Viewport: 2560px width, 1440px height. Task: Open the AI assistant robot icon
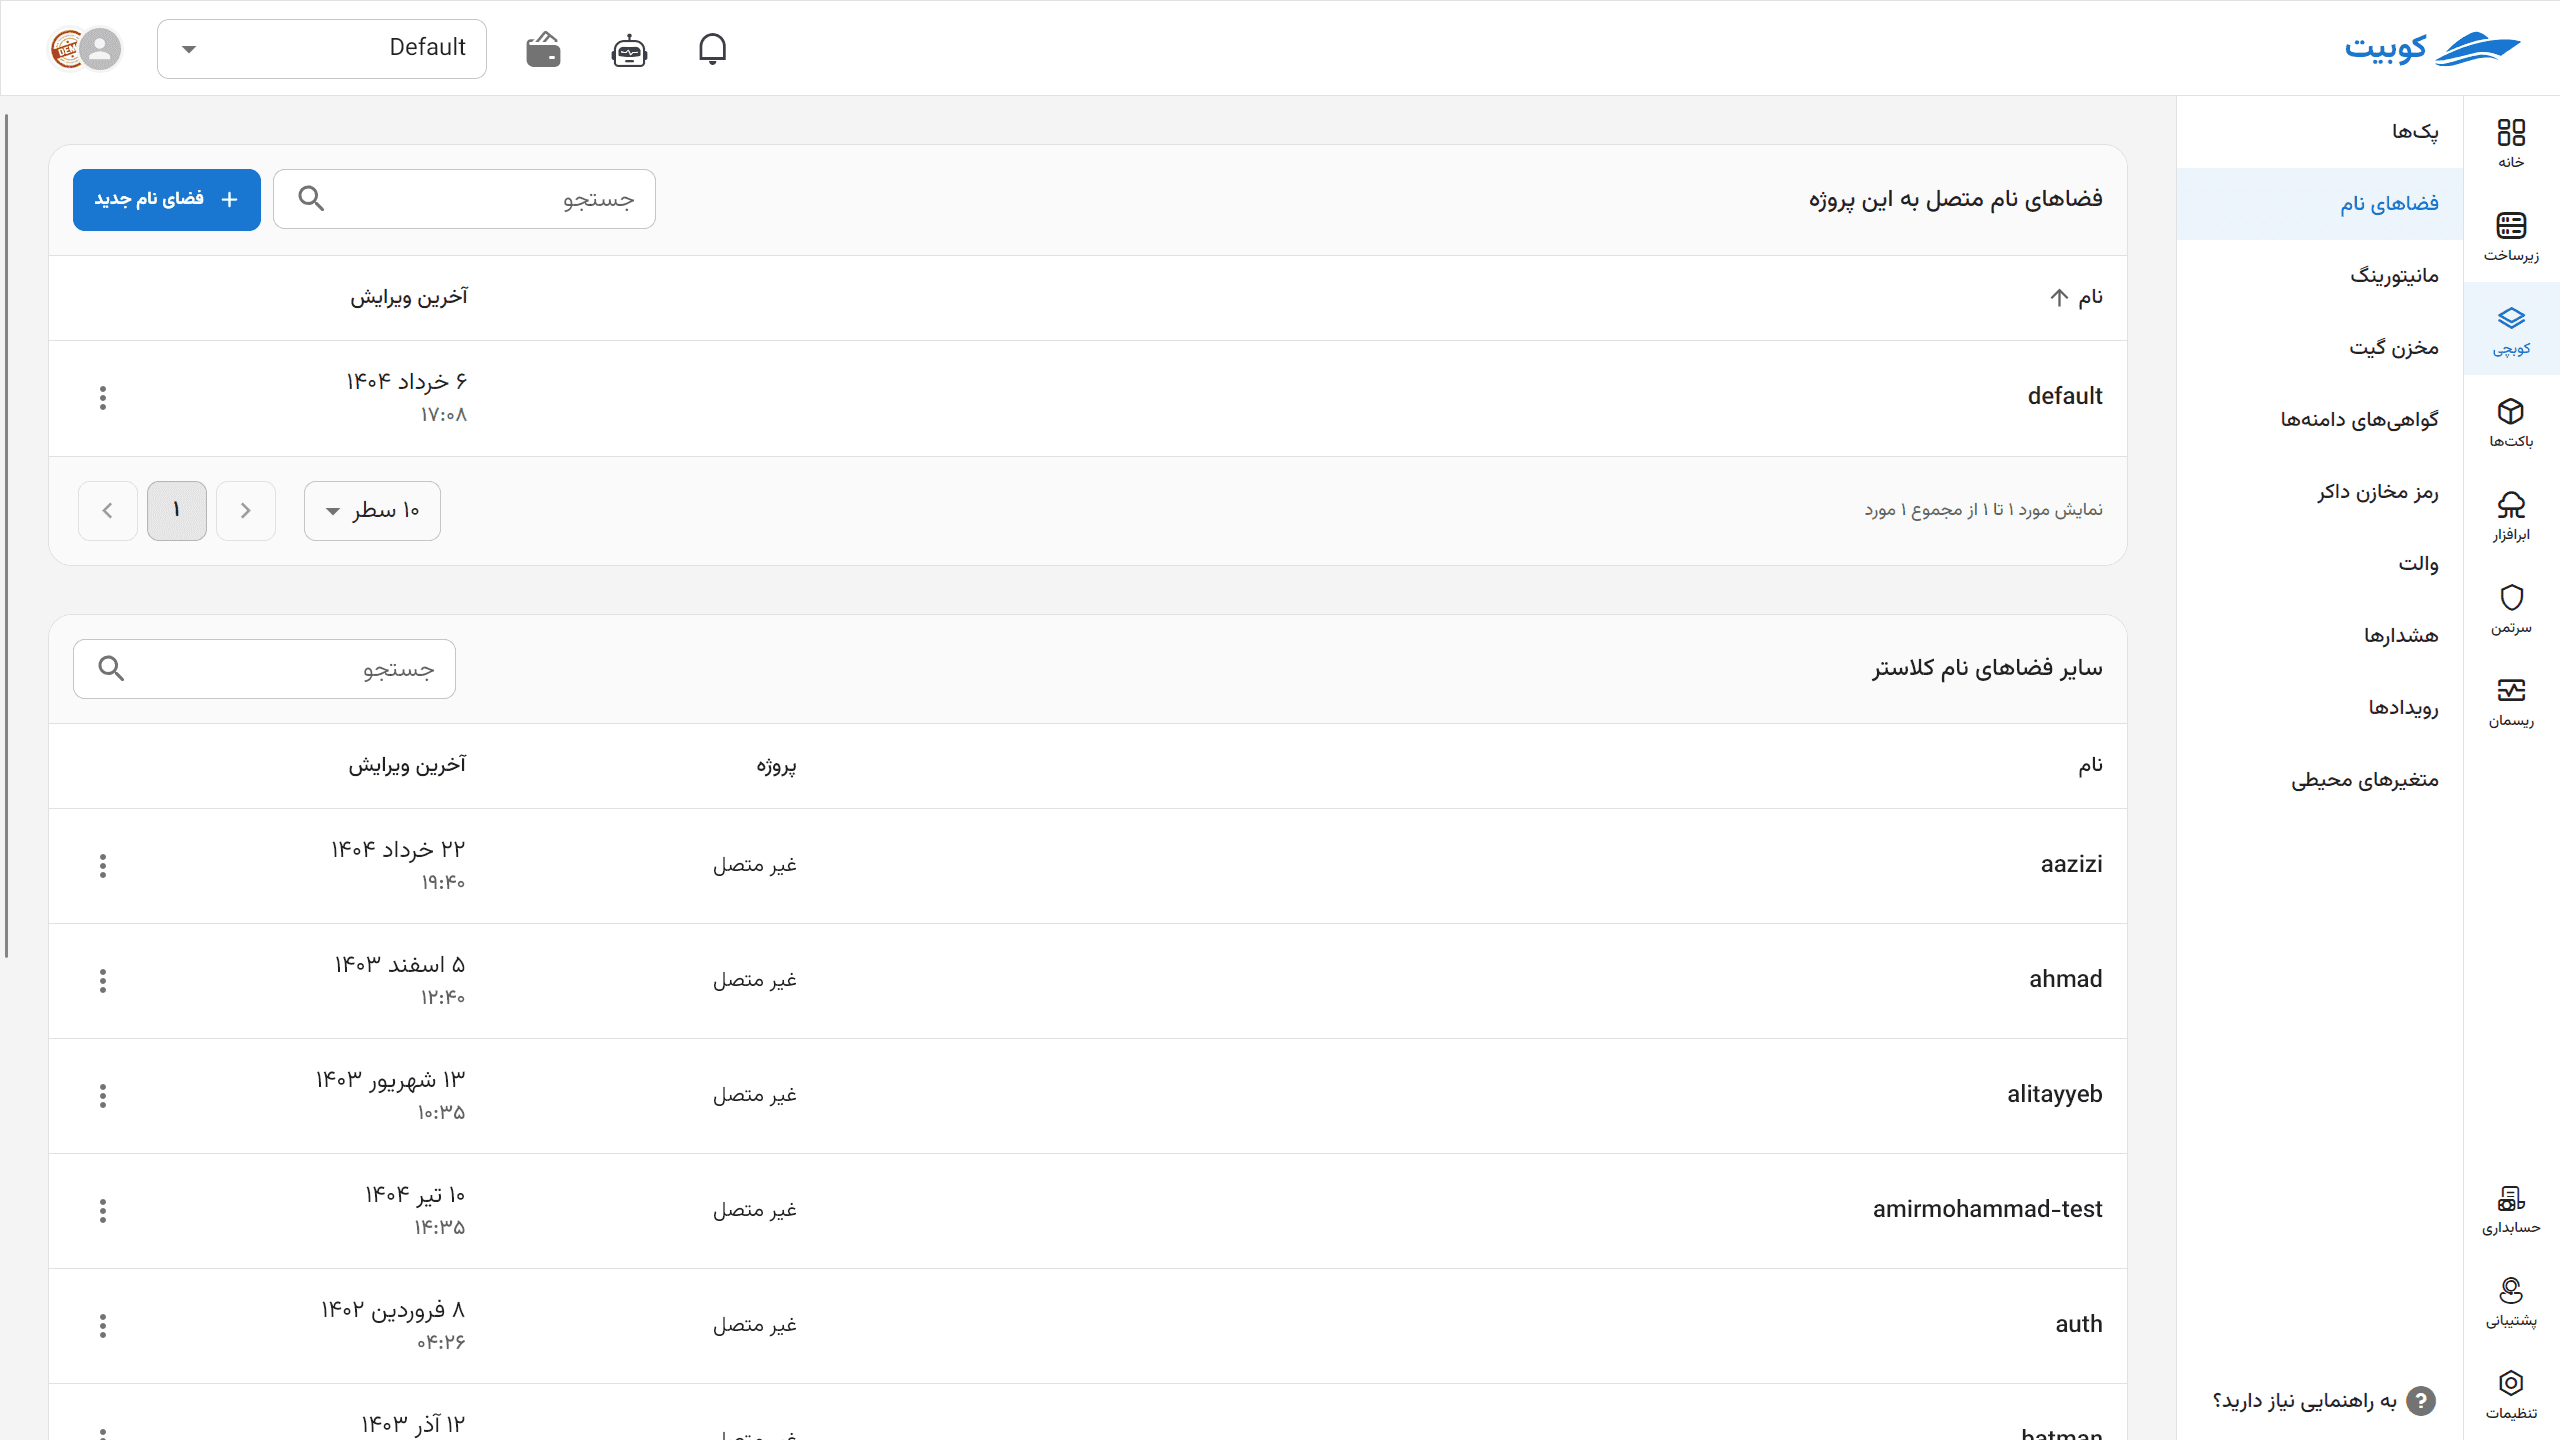tap(629, 49)
